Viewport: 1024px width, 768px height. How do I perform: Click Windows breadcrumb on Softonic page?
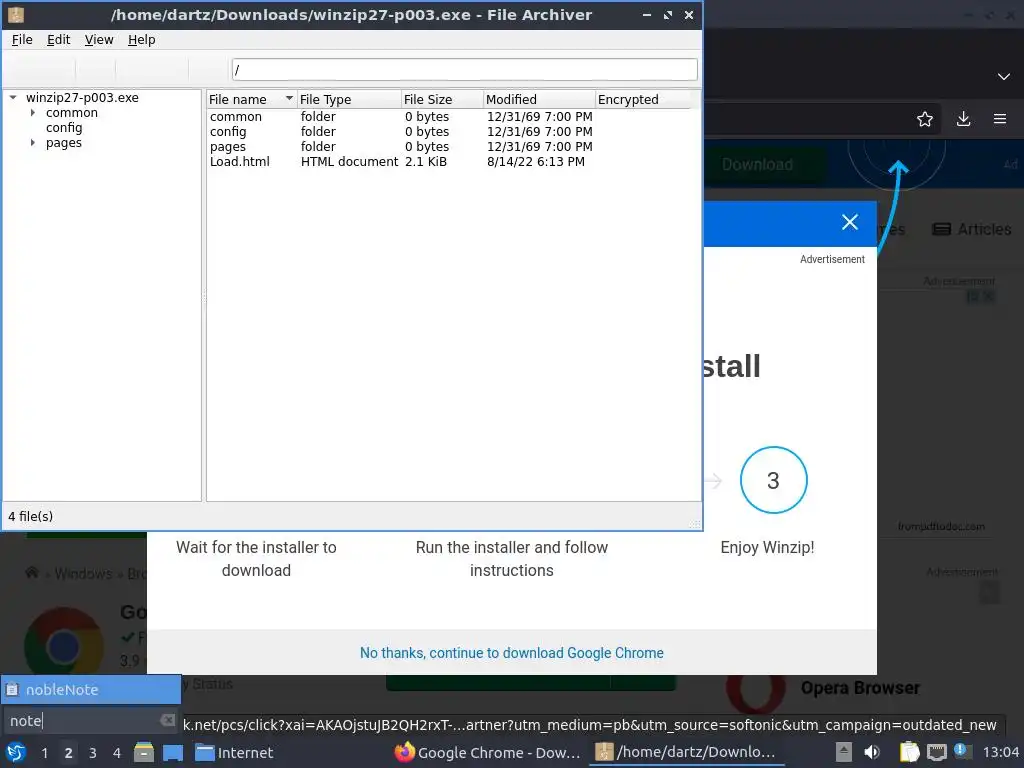pos(83,573)
